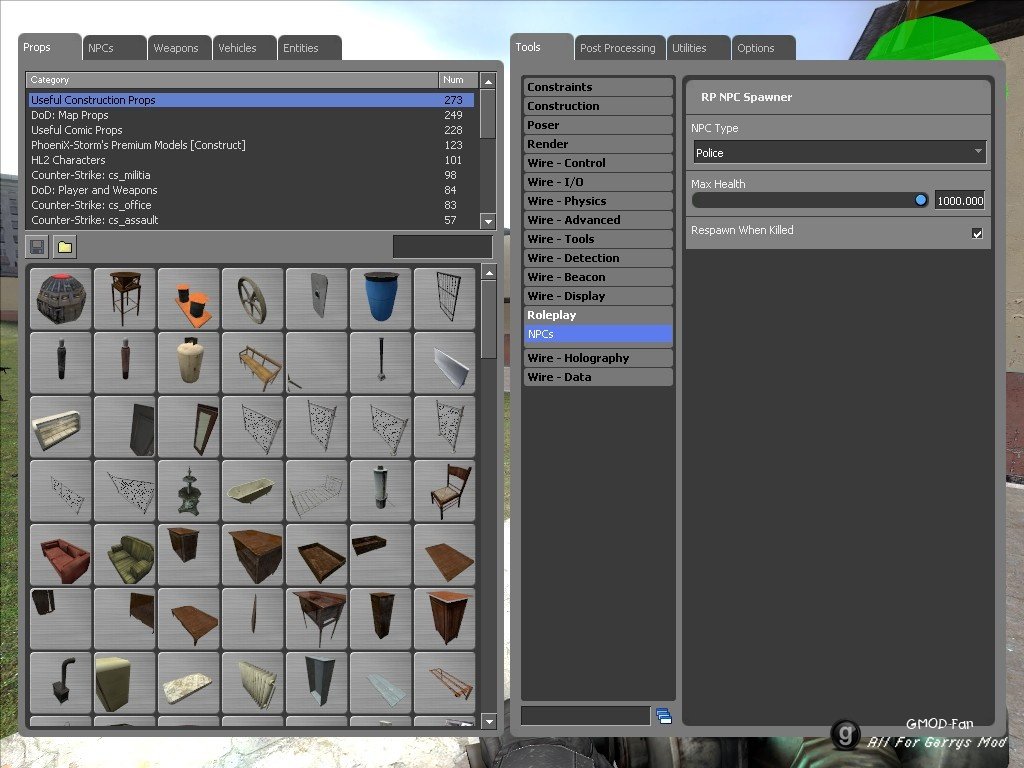
Task: Expand the Wire - Data category
Action: 598,377
